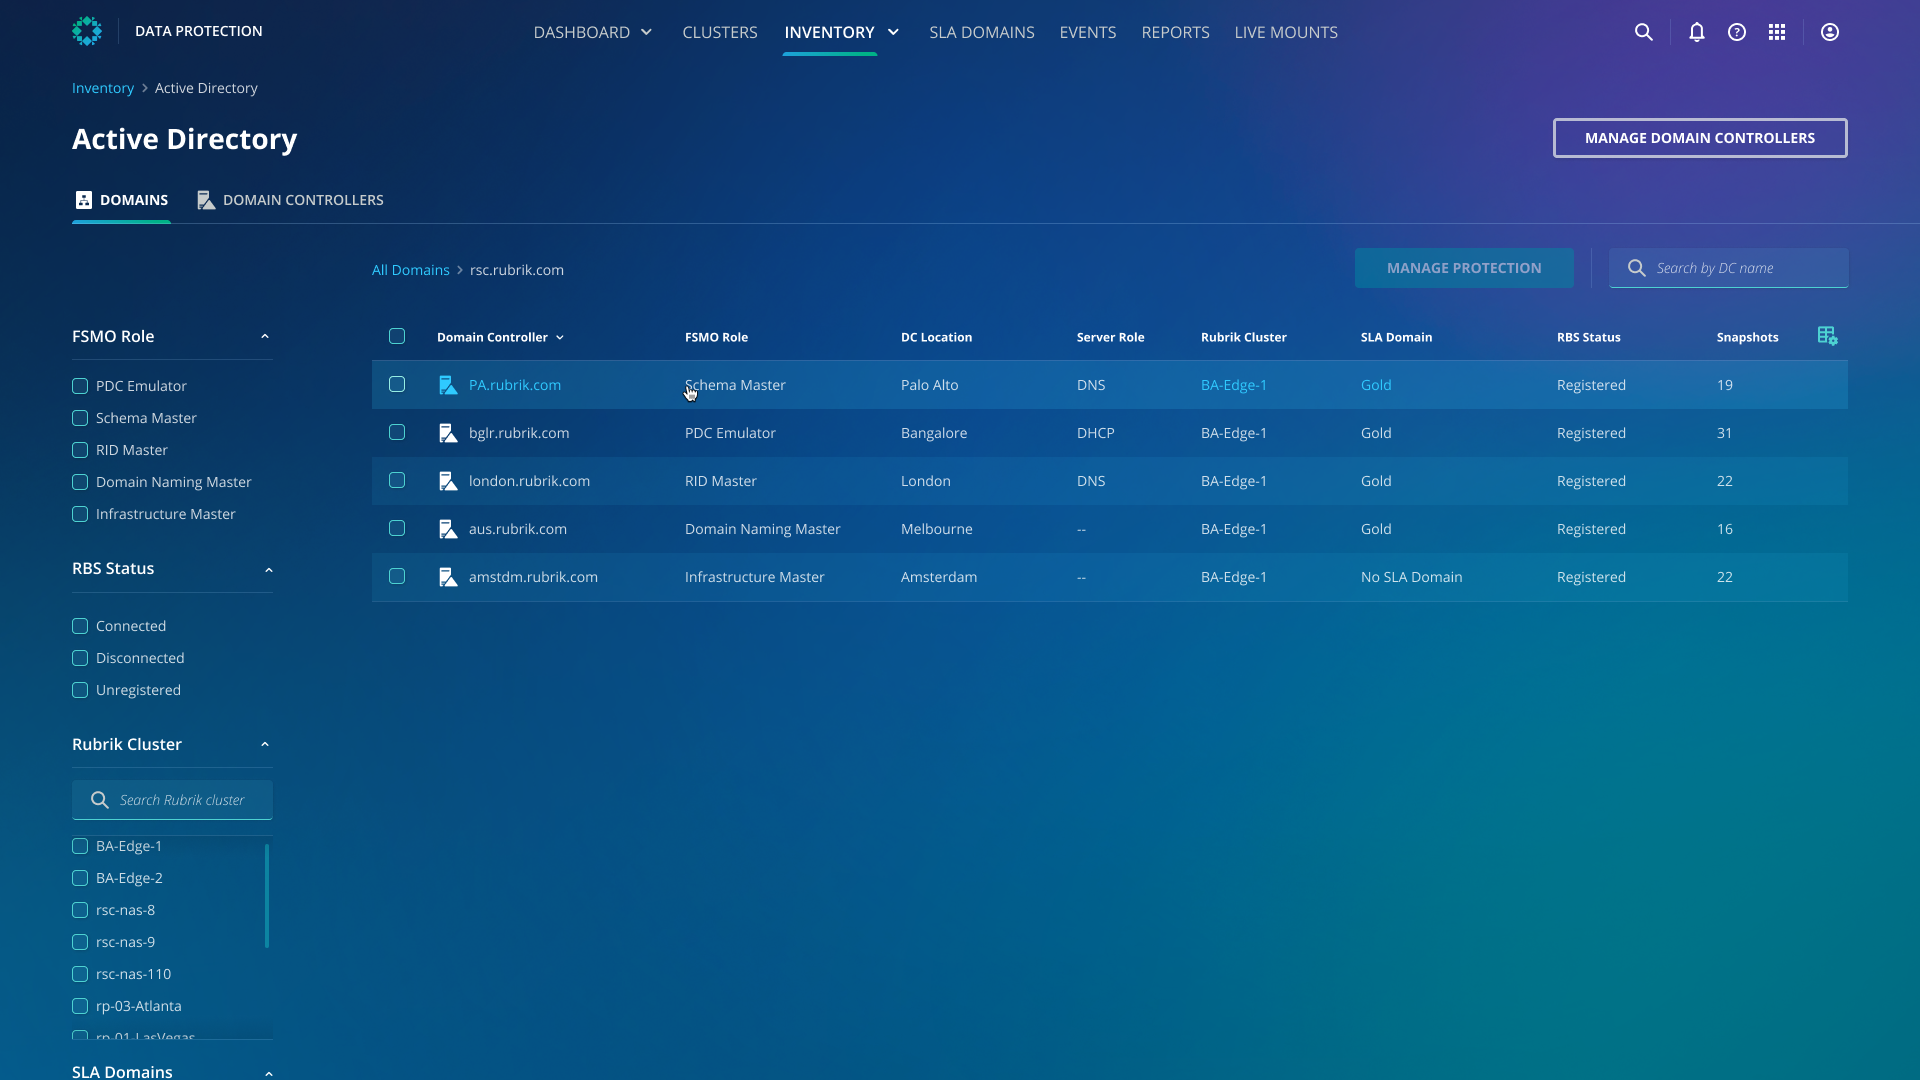Click the Rubrik cluster list scrollbar
This screenshot has width=1920, height=1080.
(x=267, y=896)
